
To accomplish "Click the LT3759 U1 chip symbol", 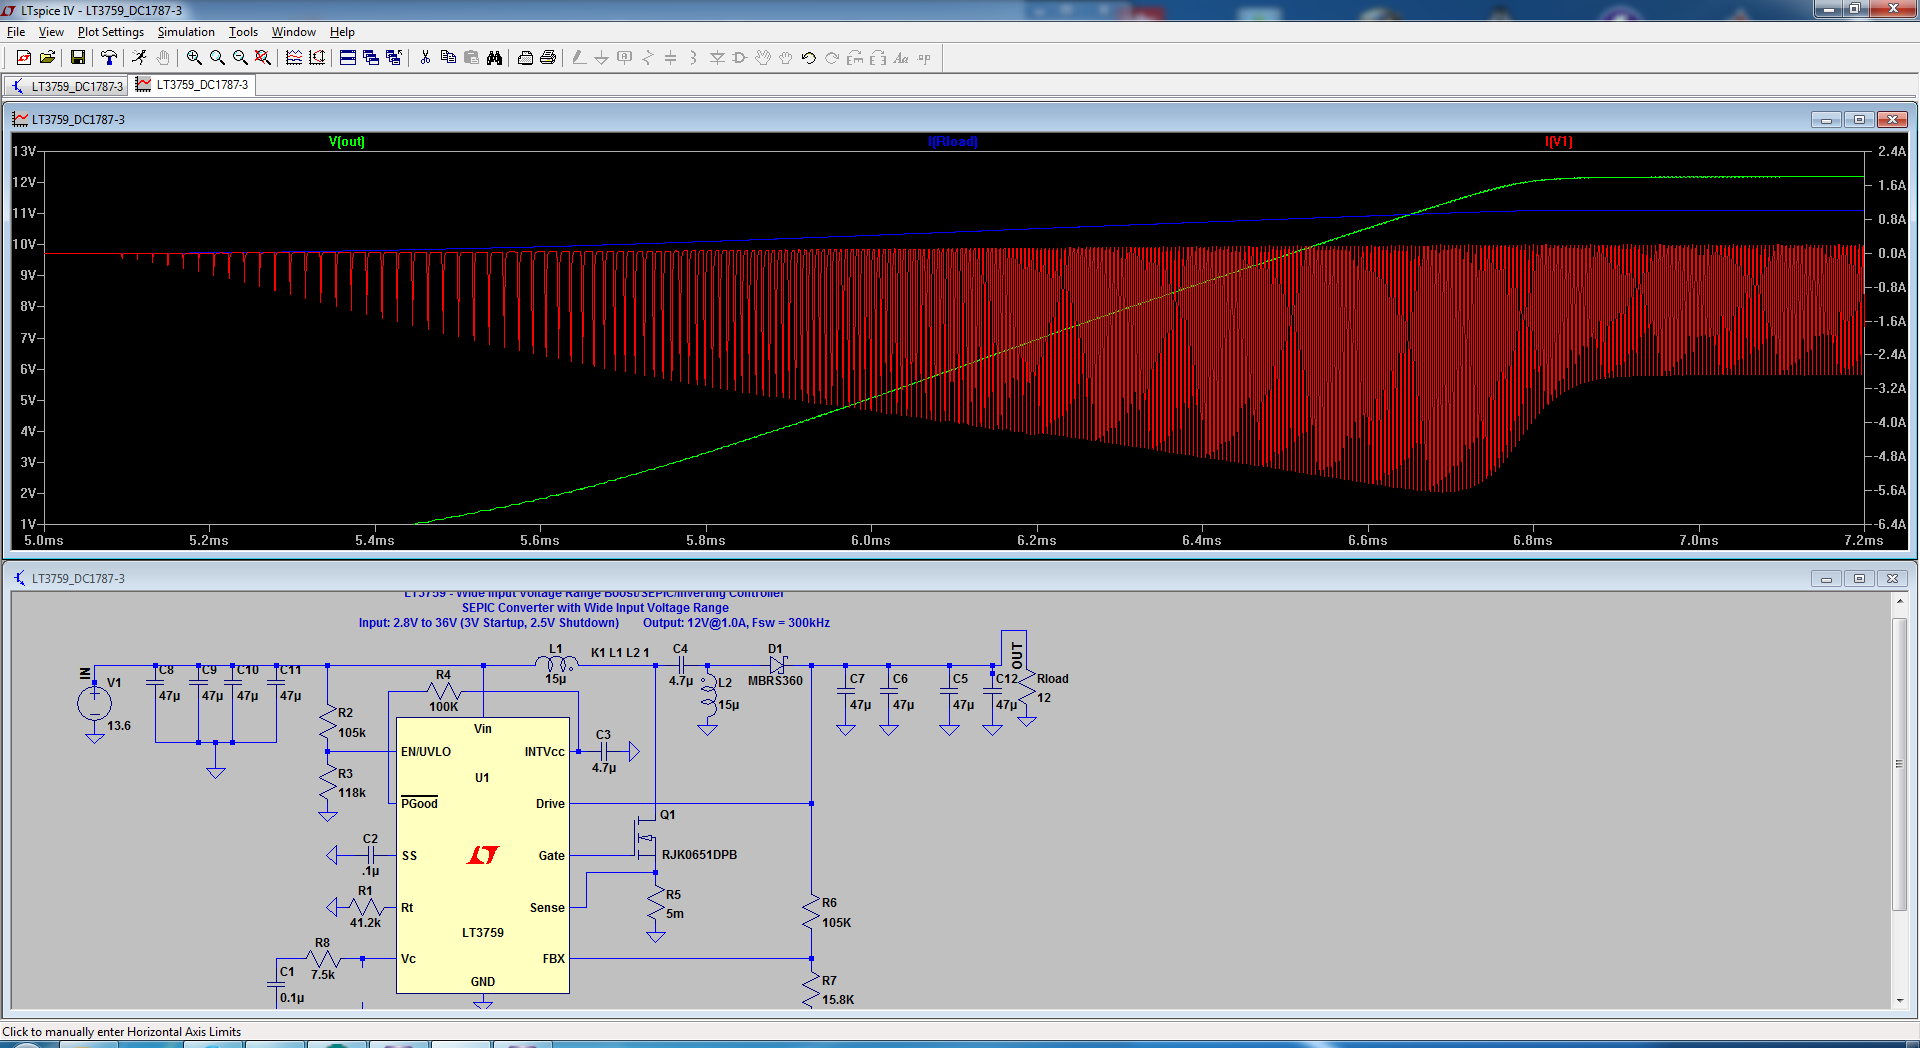I will pos(483,855).
